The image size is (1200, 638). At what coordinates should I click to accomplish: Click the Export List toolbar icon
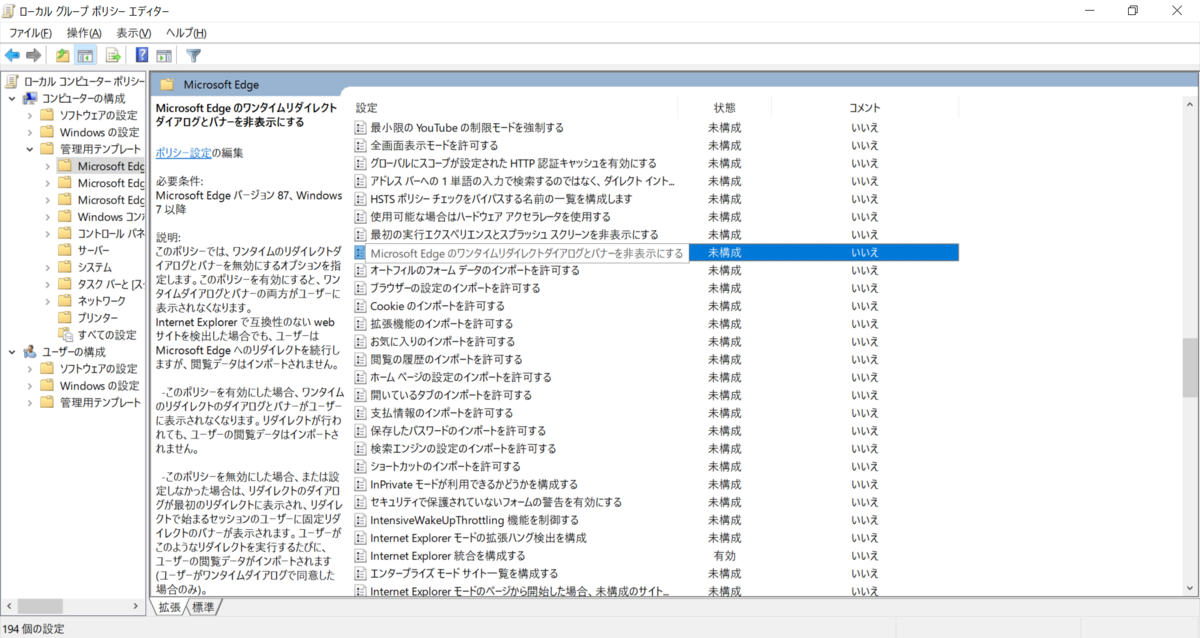pyautogui.click(x=113, y=55)
